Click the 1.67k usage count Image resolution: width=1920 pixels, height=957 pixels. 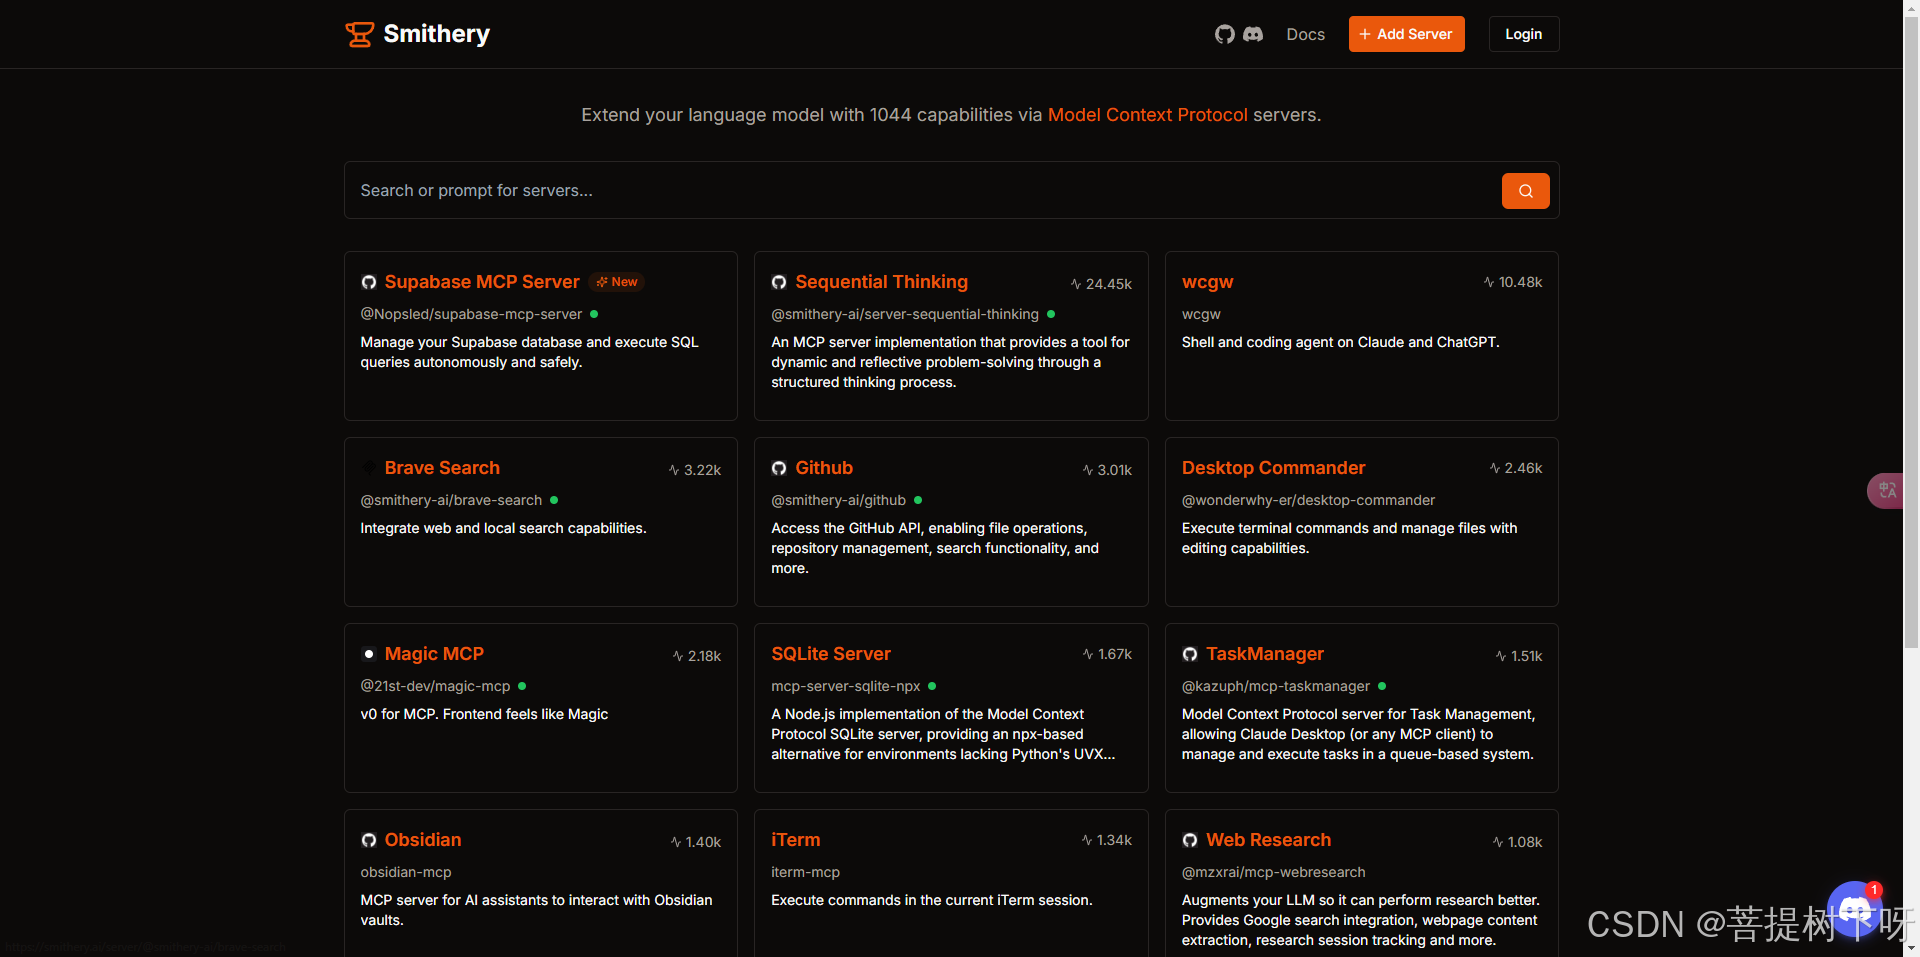pos(1115,654)
